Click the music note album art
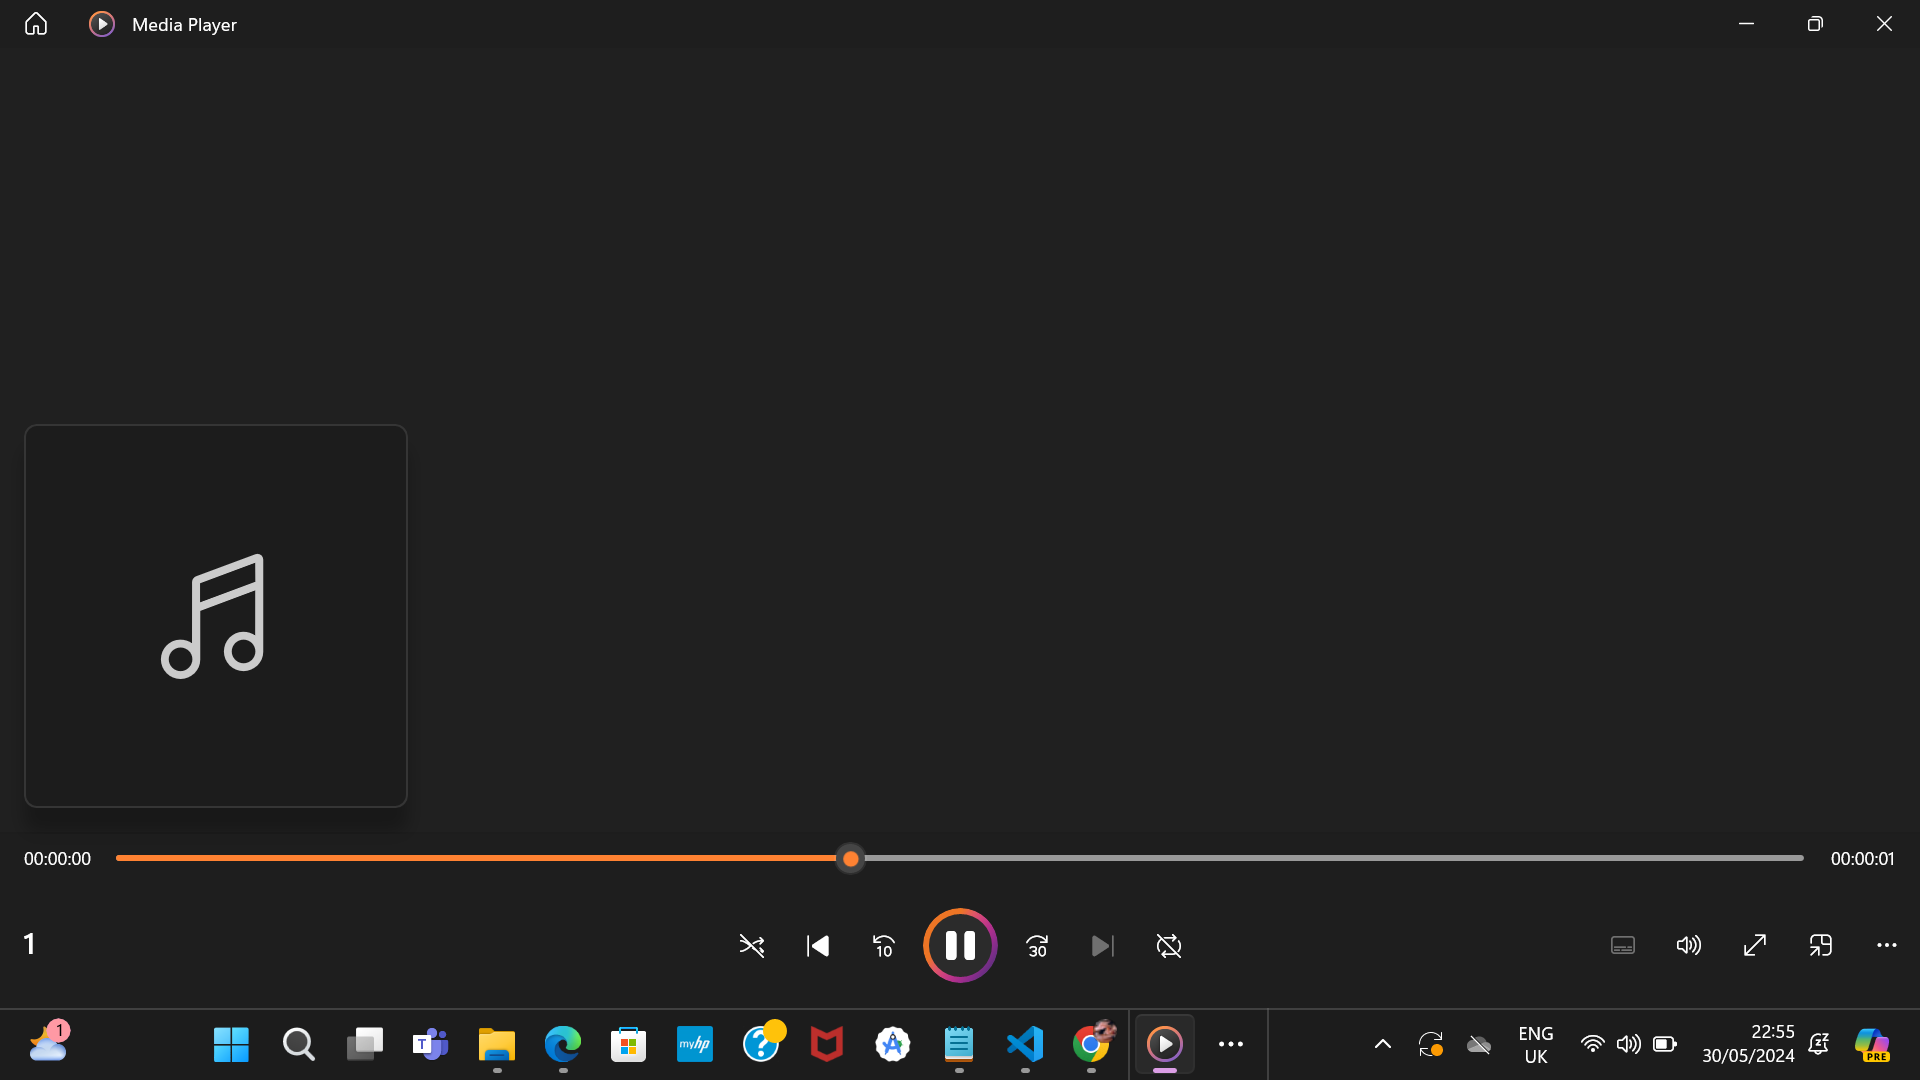The height and width of the screenshot is (1080, 1920). [216, 616]
